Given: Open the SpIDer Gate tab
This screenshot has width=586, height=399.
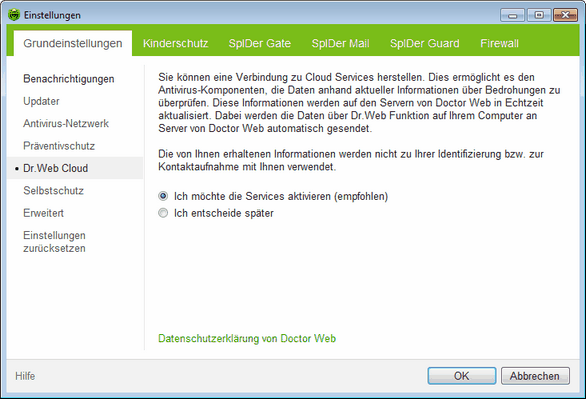Looking at the screenshot, I should pyautogui.click(x=260, y=43).
